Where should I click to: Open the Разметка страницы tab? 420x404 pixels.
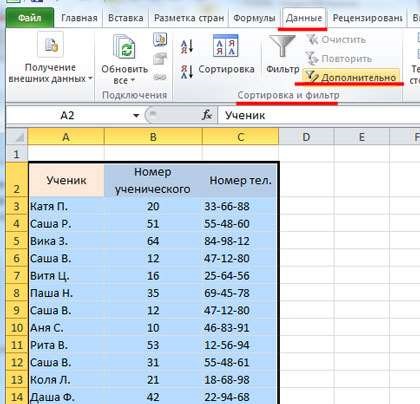pyautogui.click(x=189, y=18)
